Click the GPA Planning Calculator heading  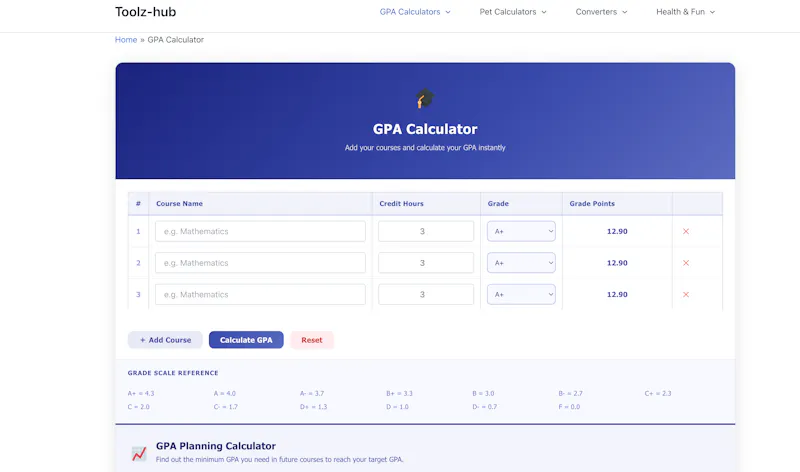(216, 446)
